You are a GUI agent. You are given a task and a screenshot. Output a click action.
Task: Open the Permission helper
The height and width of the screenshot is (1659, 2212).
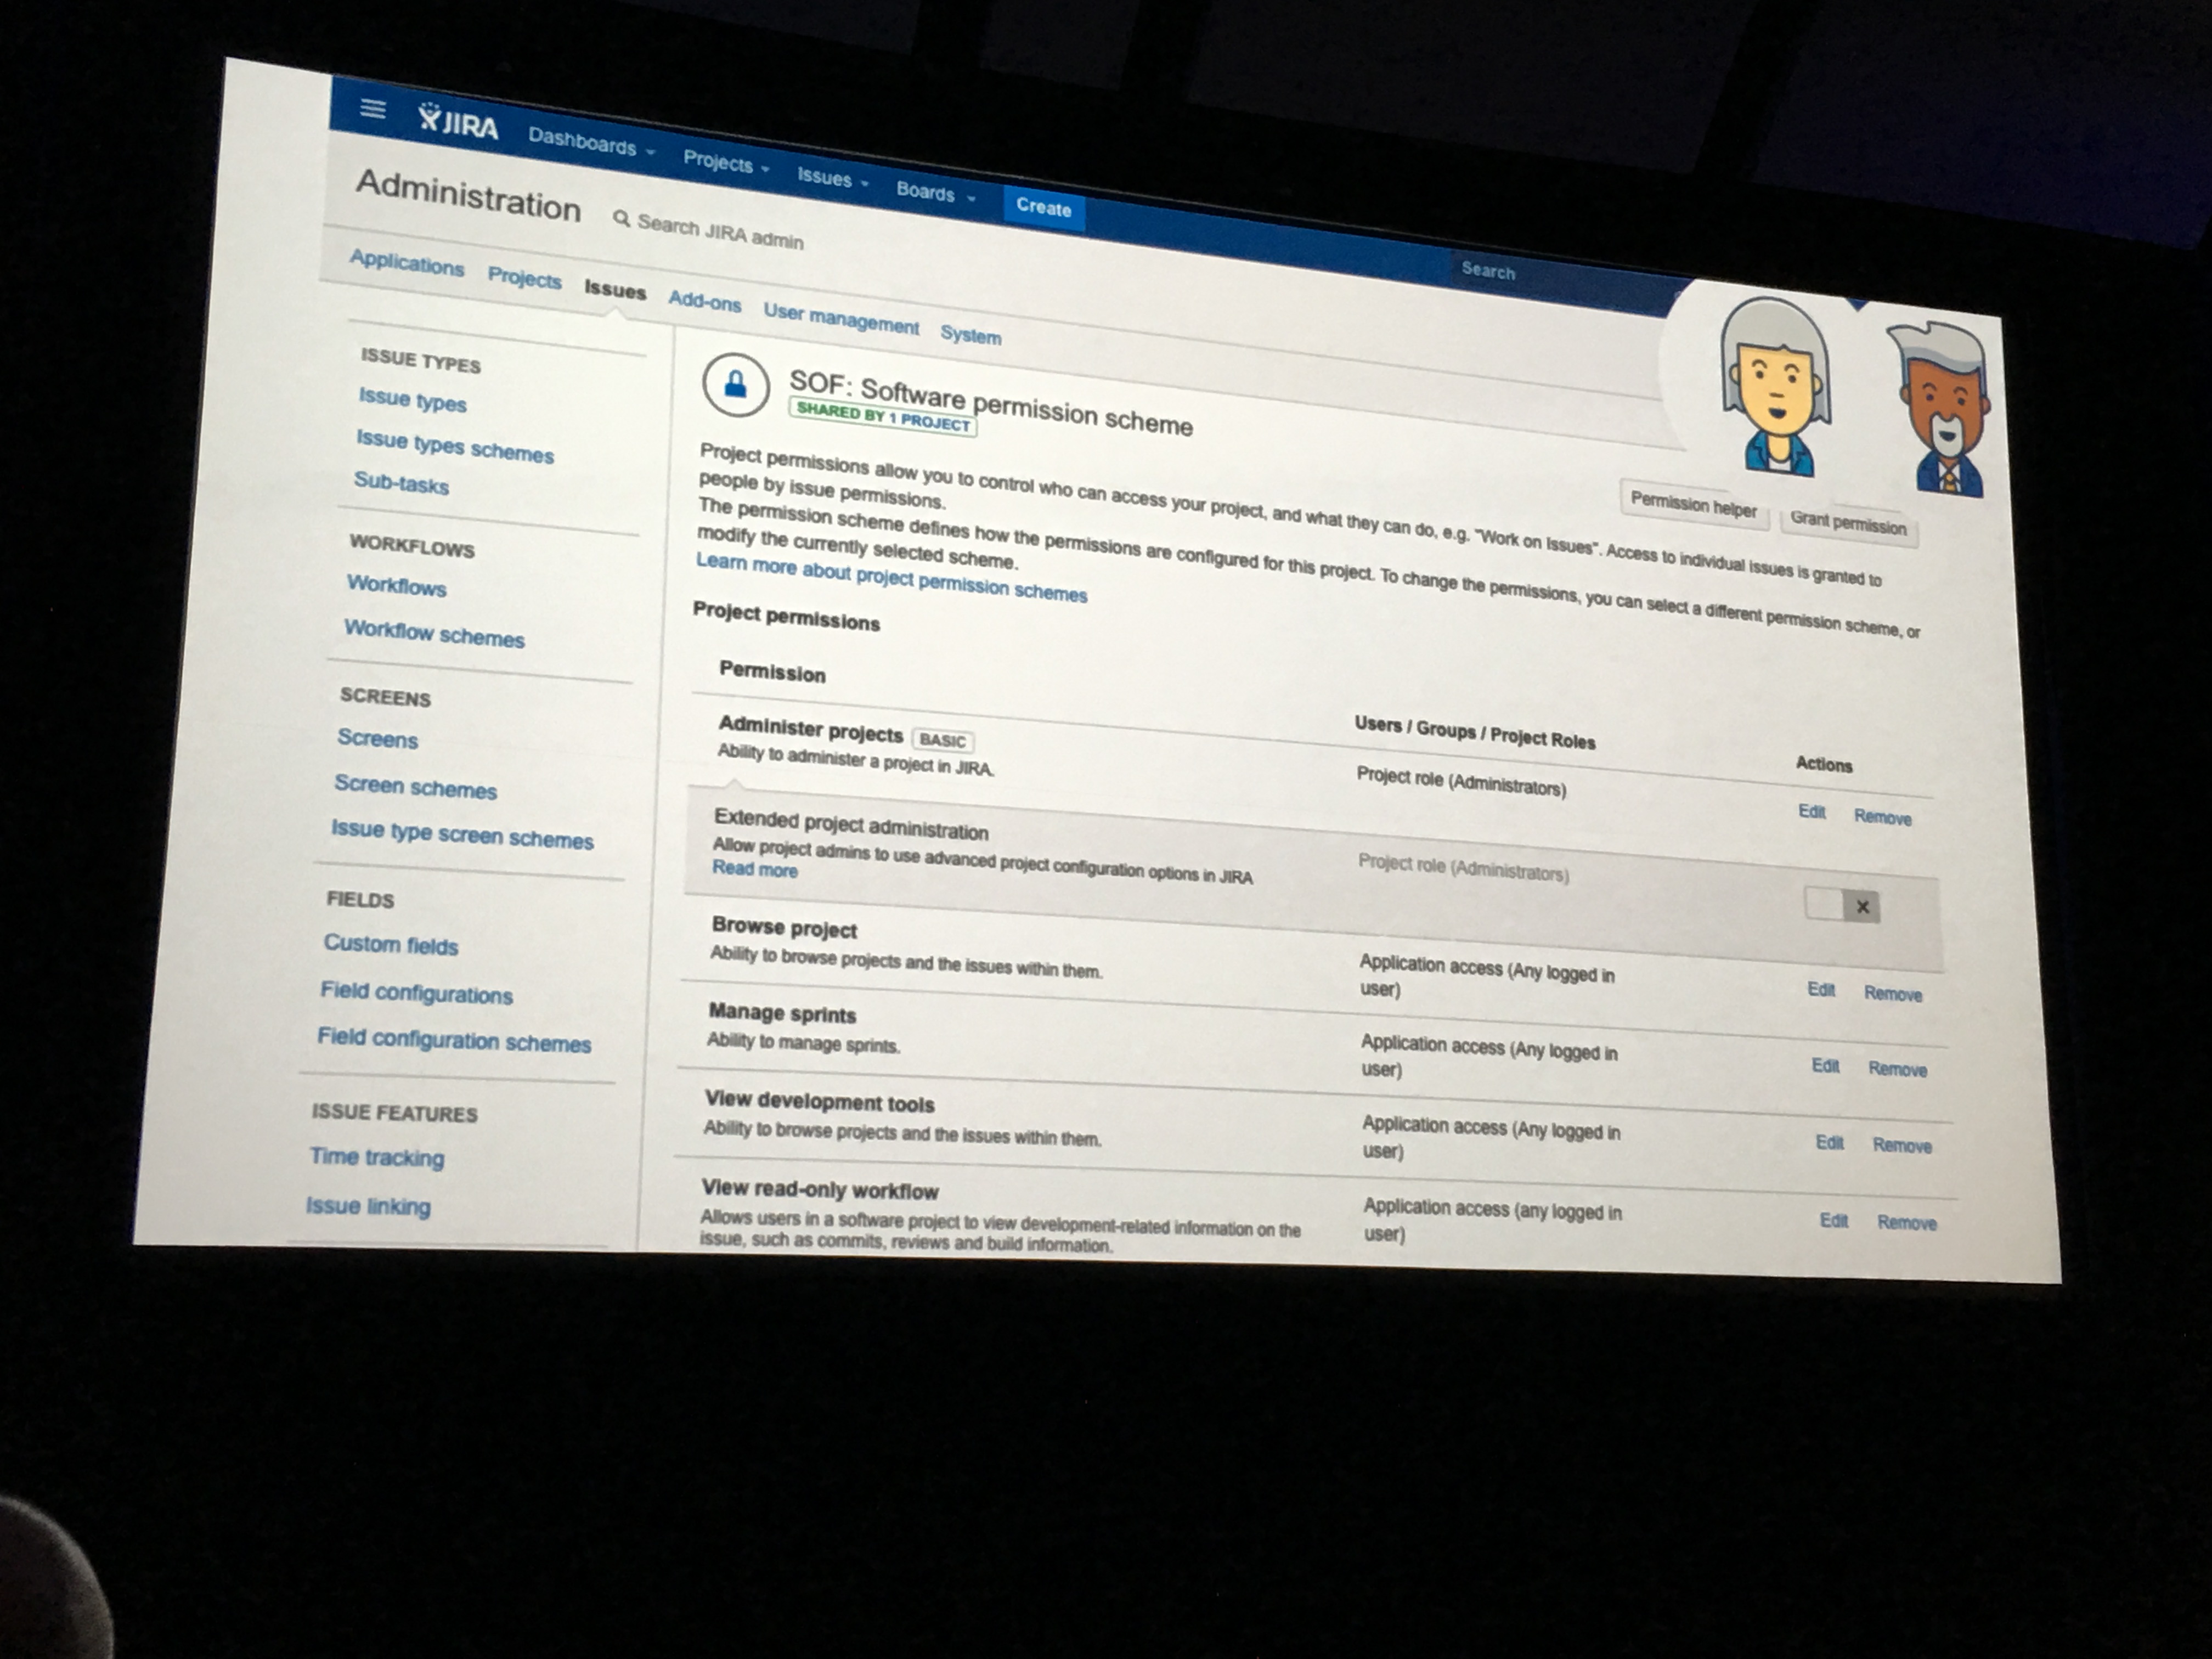tap(1694, 505)
